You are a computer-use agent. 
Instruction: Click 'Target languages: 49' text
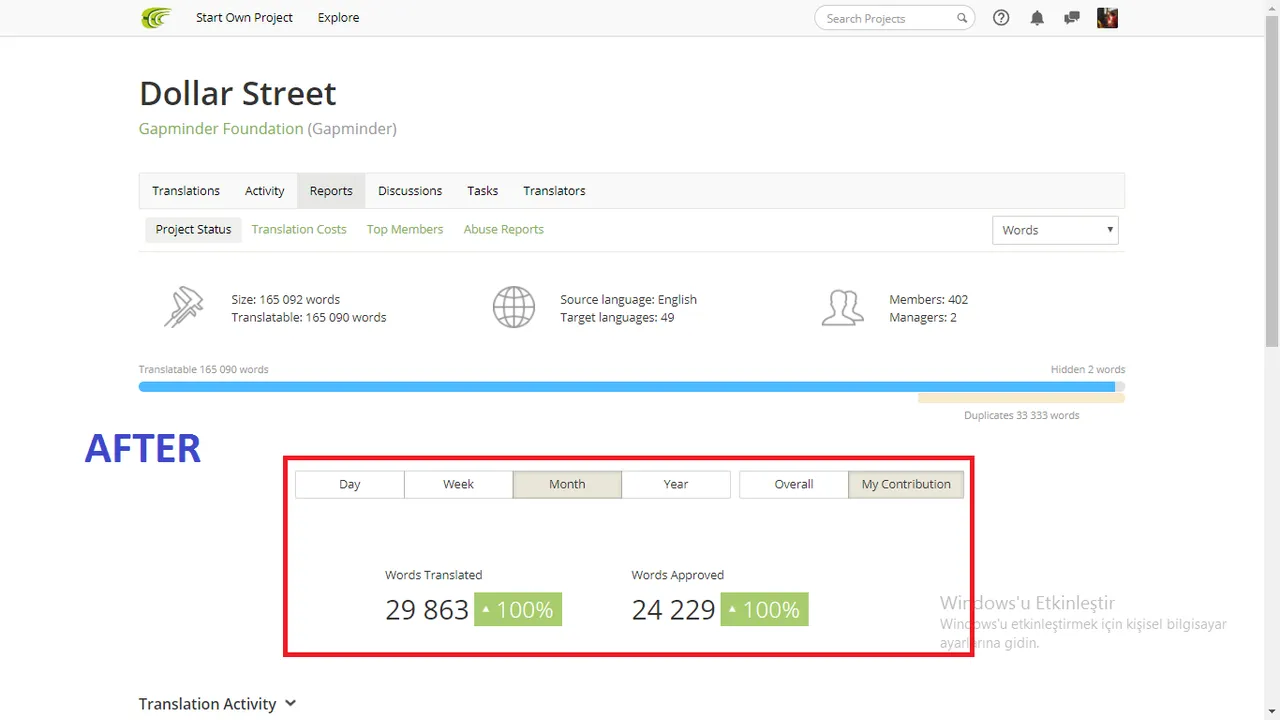617,318
